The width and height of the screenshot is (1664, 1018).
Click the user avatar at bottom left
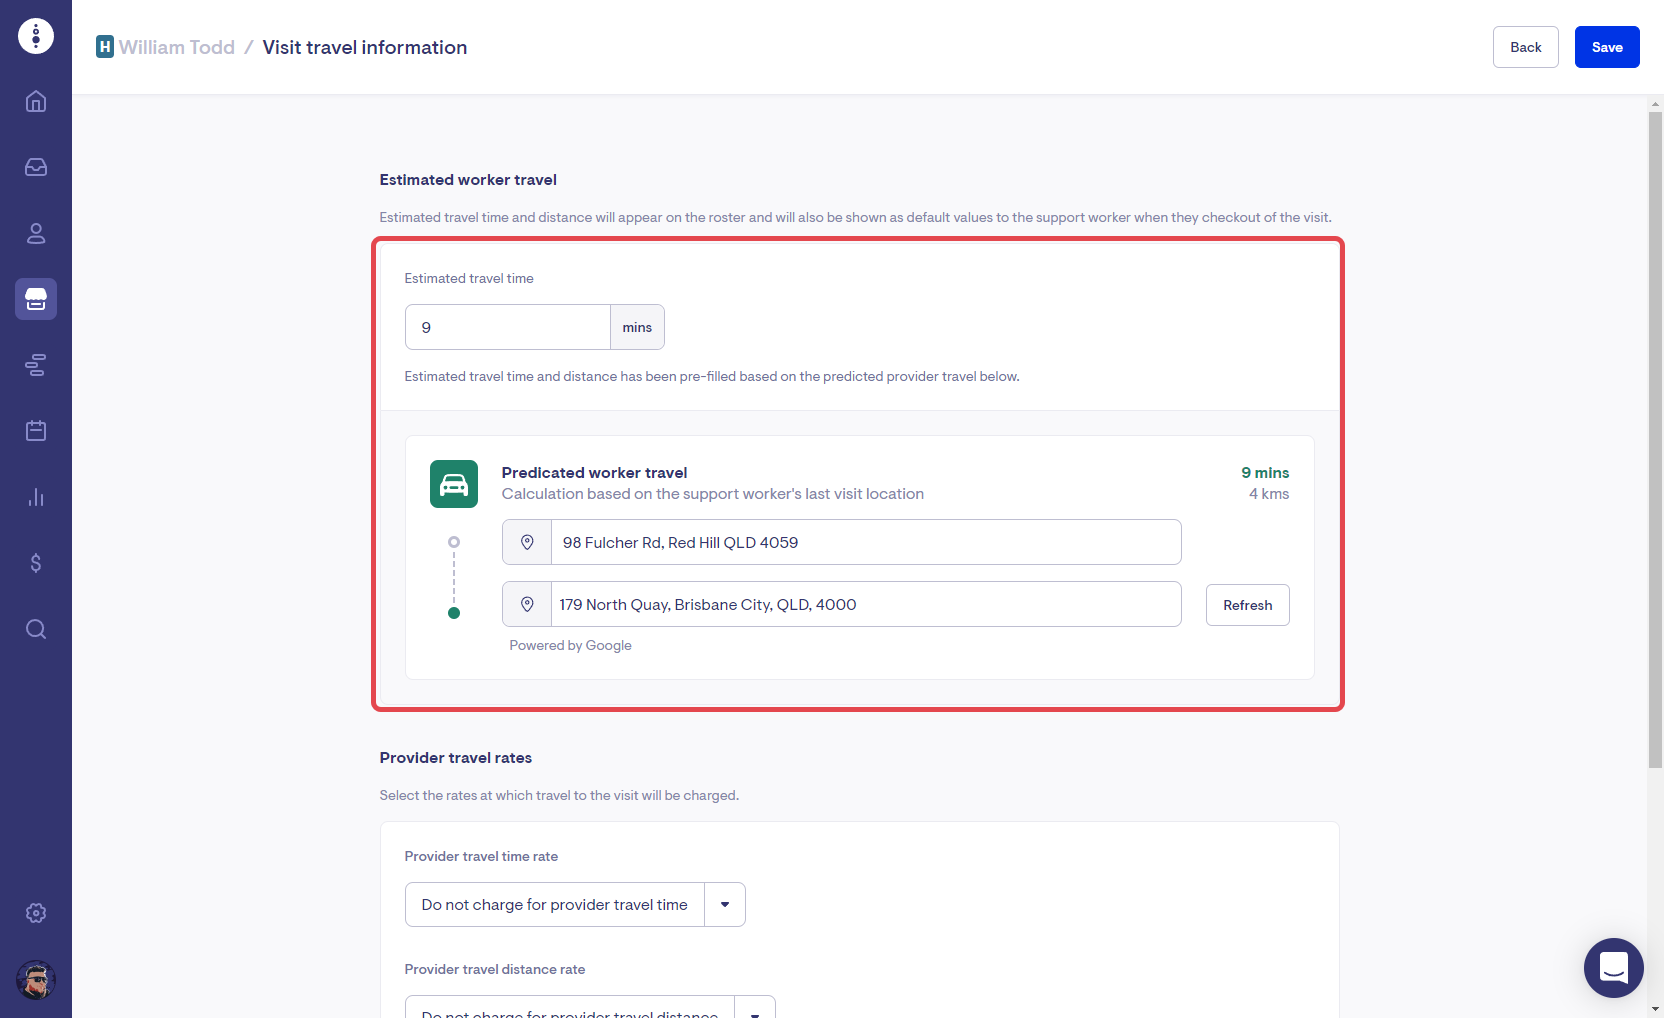36,980
